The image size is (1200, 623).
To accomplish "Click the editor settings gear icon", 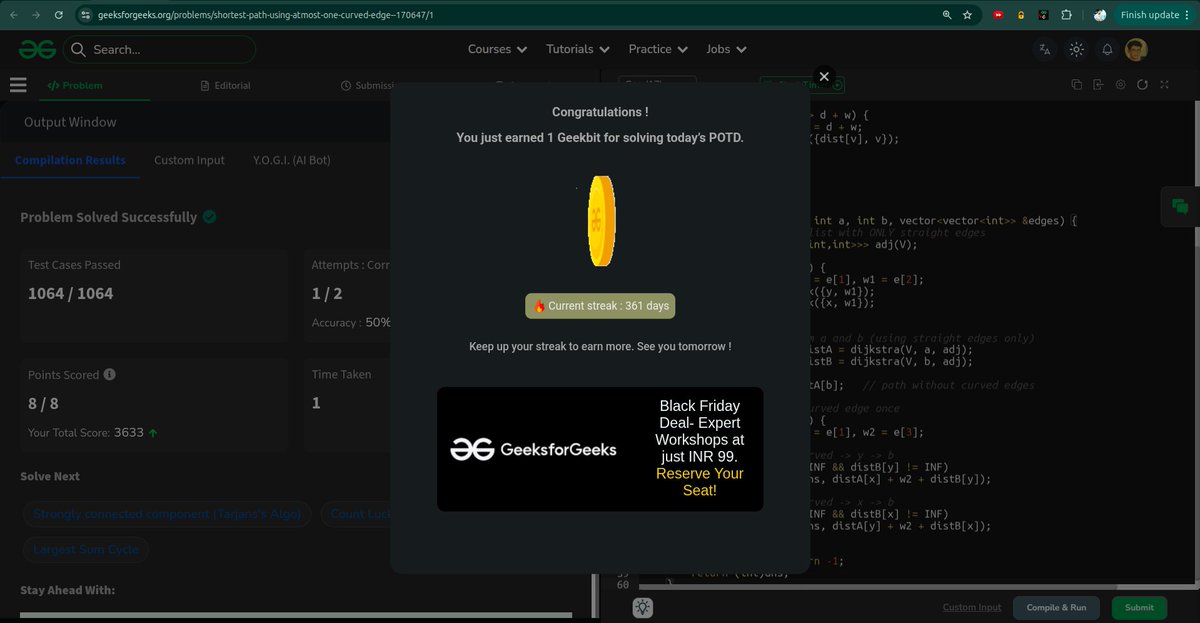I will click(1120, 85).
